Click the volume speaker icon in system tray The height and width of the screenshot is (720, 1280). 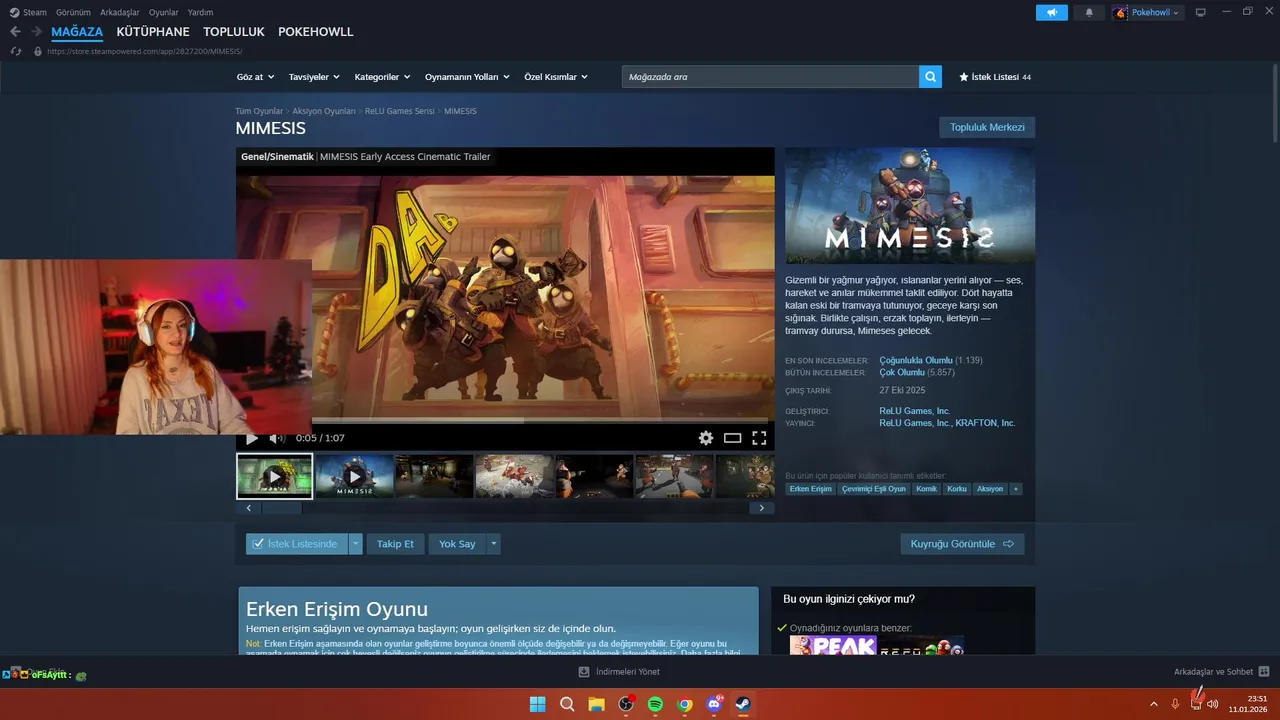[x=1212, y=704]
